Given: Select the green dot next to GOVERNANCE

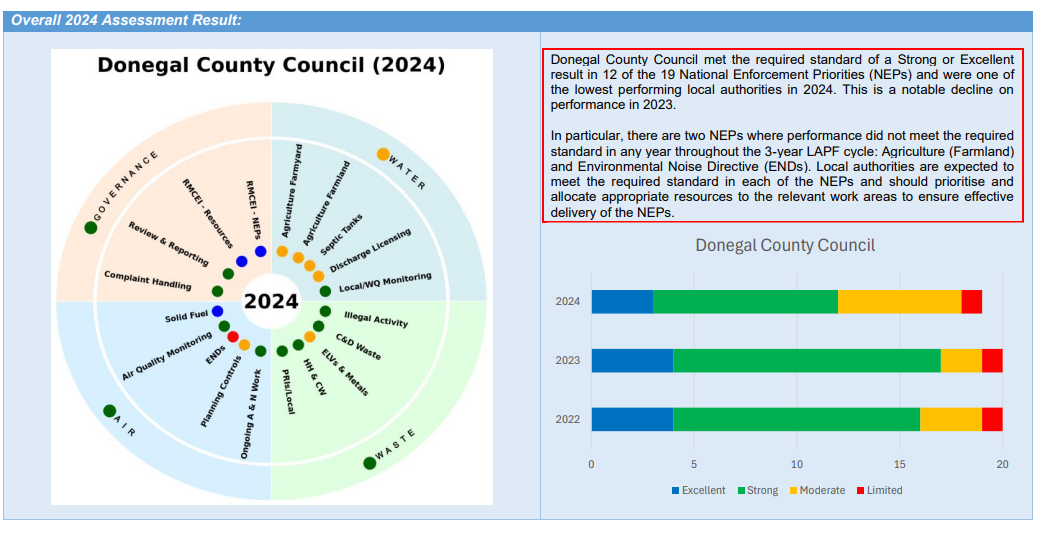Looking at the screenshot, I should coord(91,228).
